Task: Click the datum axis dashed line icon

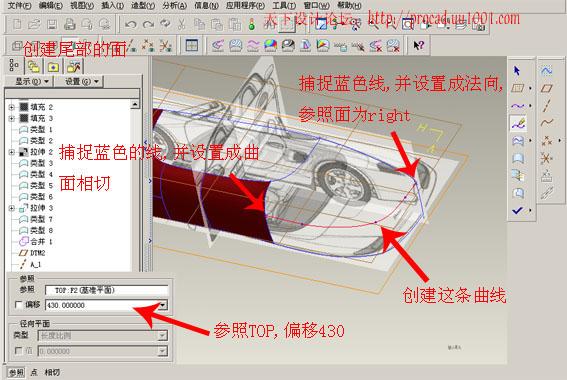Action: (546, 106)
